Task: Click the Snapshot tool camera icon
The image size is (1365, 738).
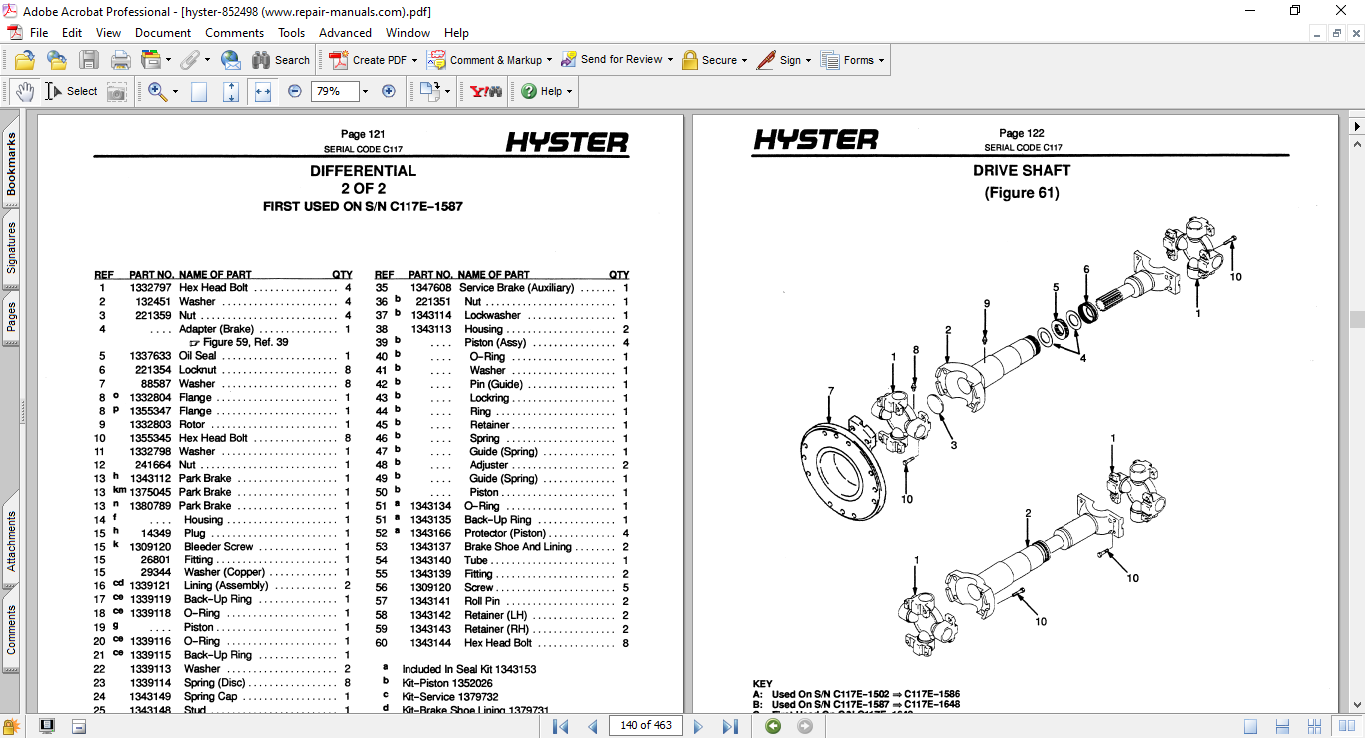Action: pos(117,91)
